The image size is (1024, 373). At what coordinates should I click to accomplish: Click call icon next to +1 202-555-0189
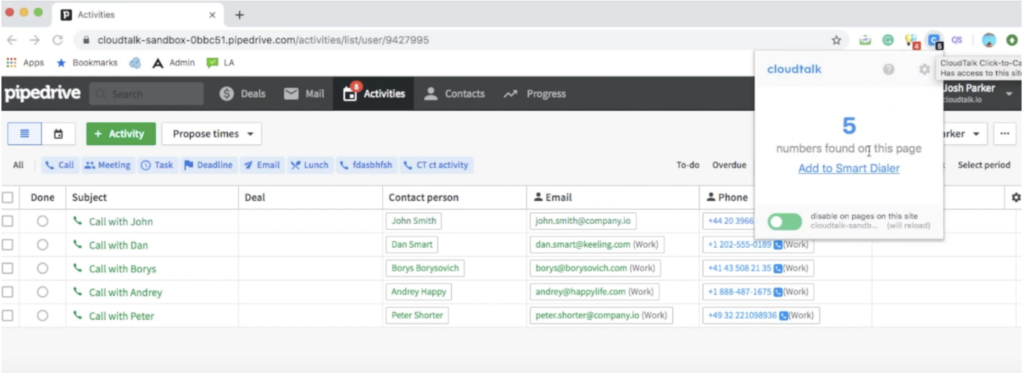tap(778, 246)
